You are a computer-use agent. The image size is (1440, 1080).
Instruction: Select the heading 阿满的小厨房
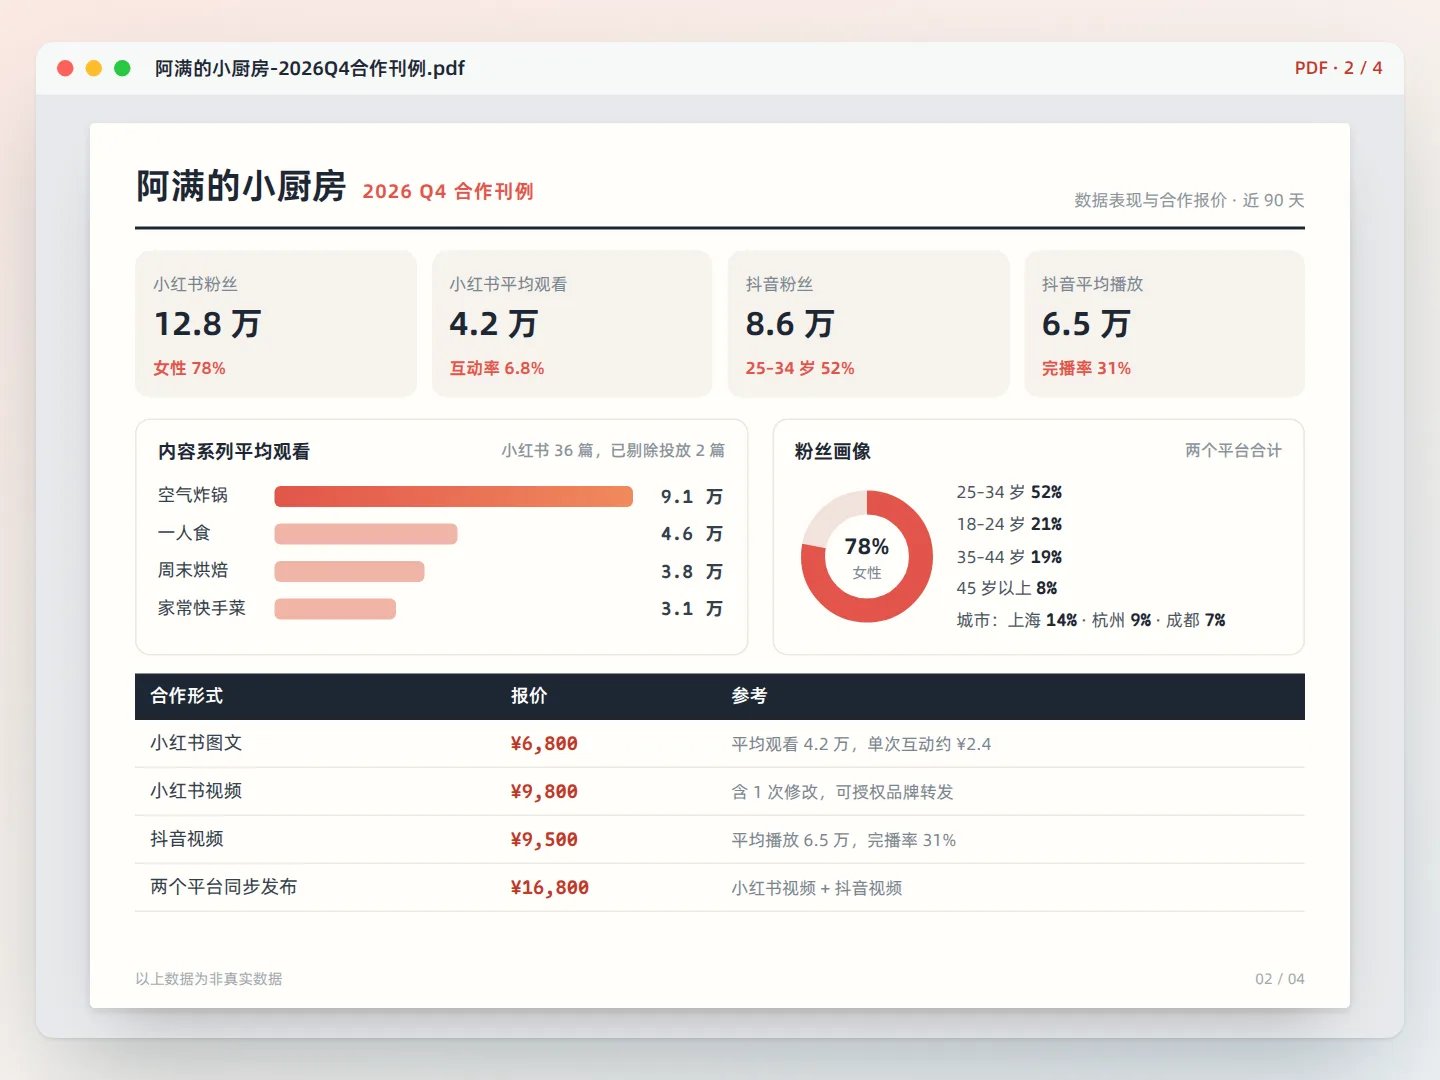(241, 186)
